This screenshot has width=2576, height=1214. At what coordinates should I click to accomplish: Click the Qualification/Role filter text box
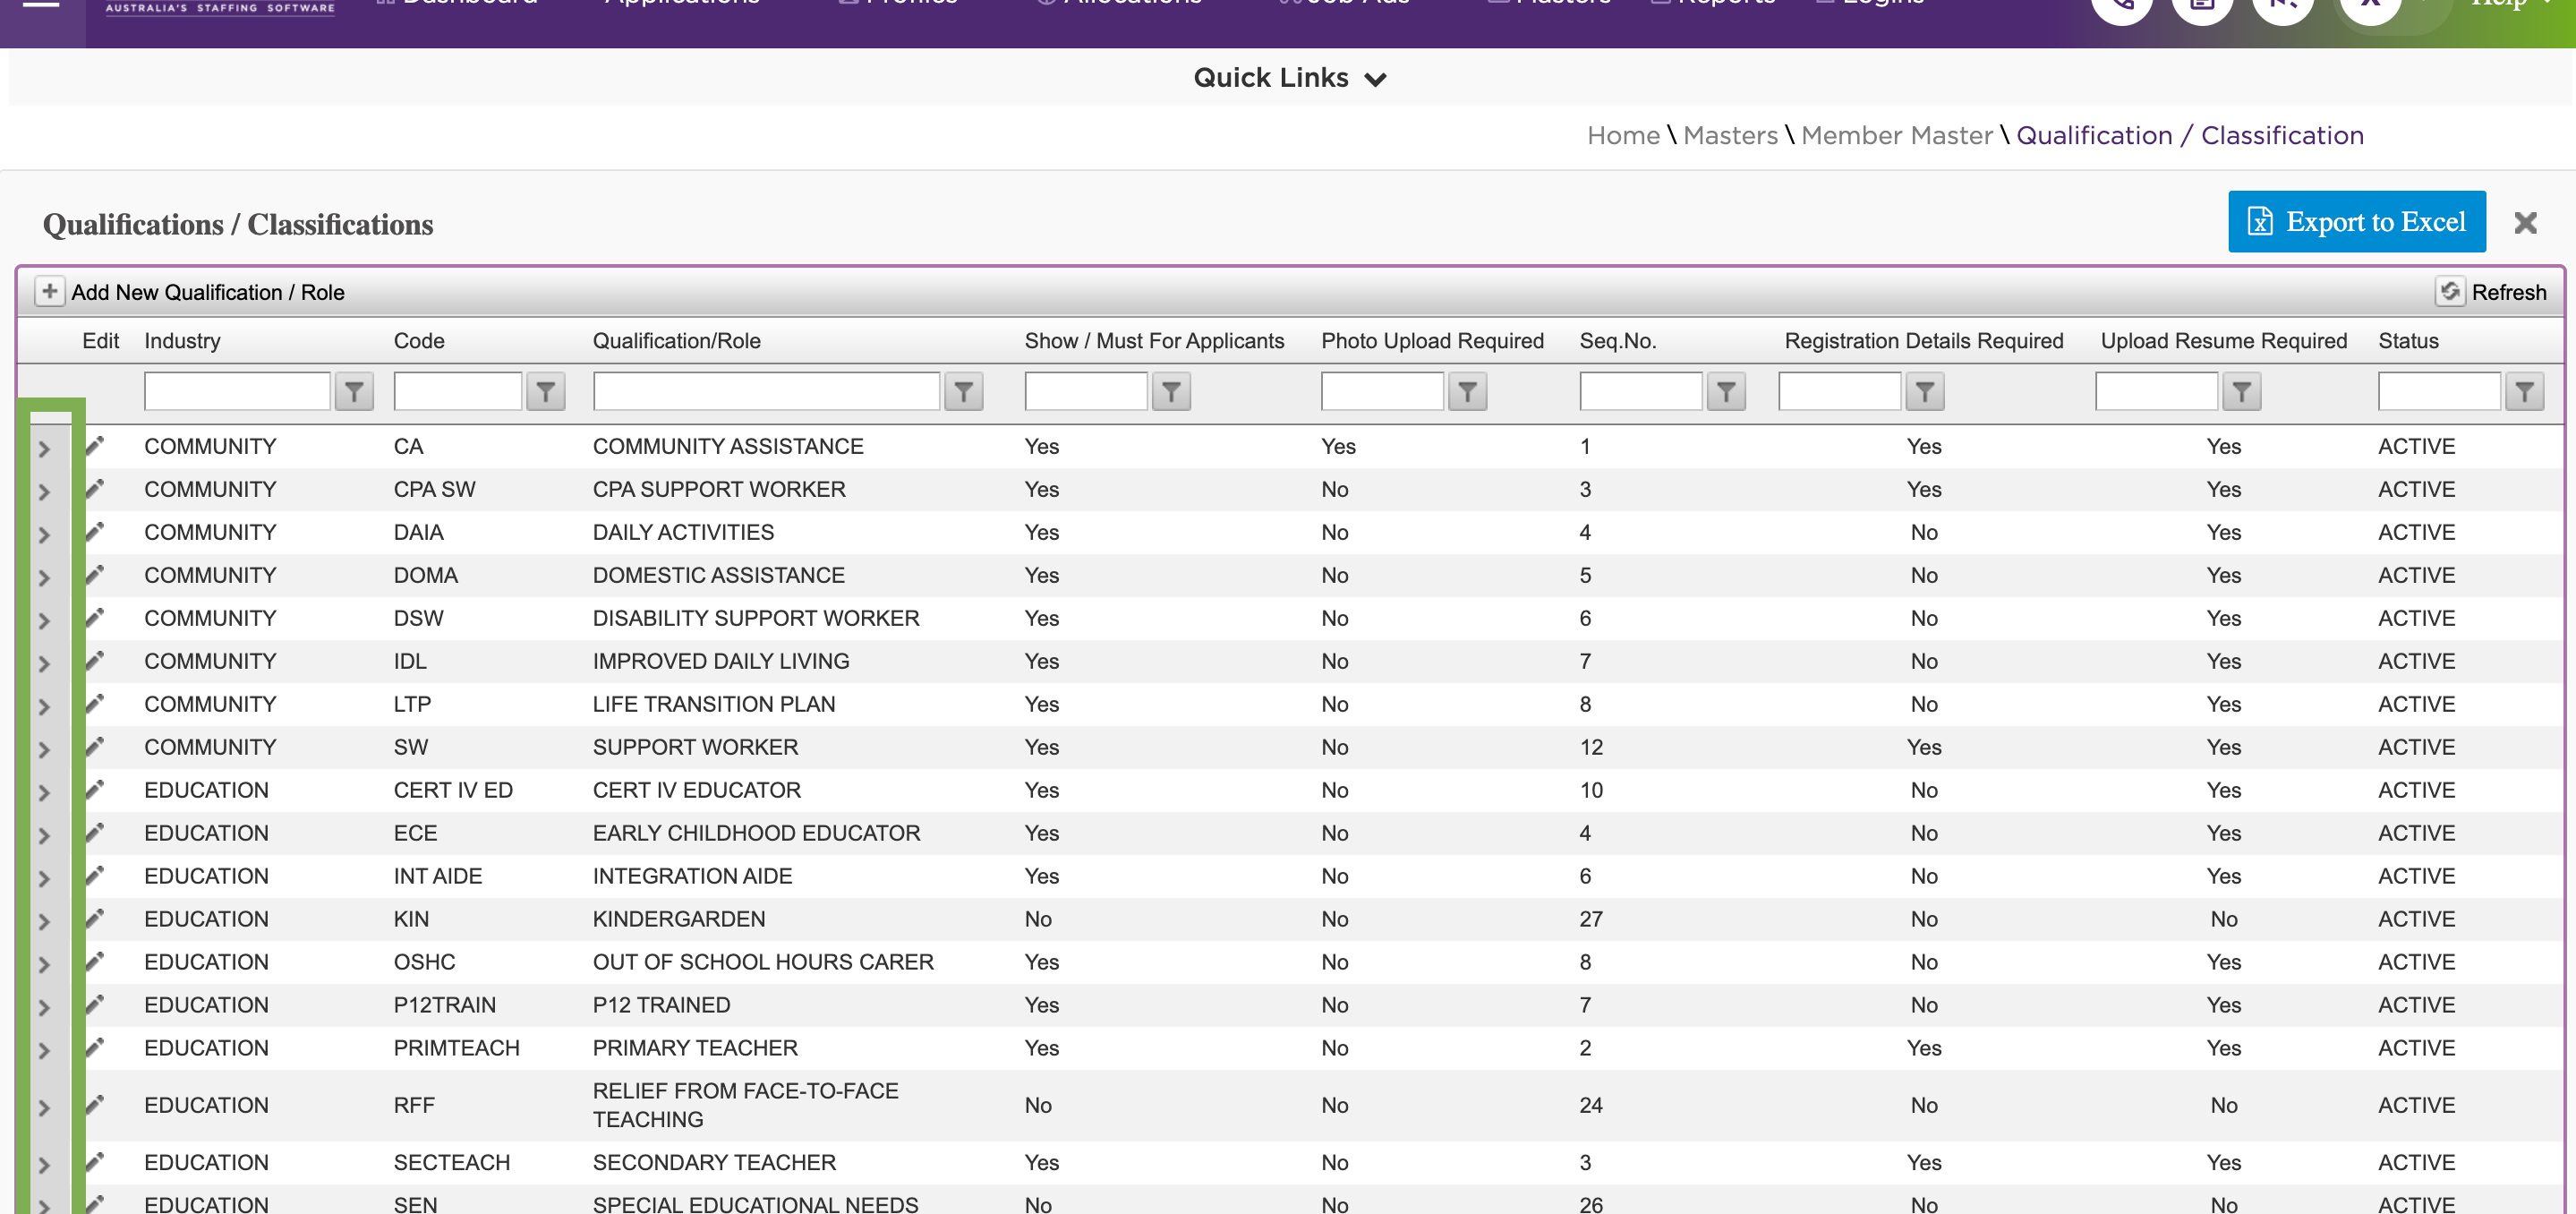click(x=766, y=391)
